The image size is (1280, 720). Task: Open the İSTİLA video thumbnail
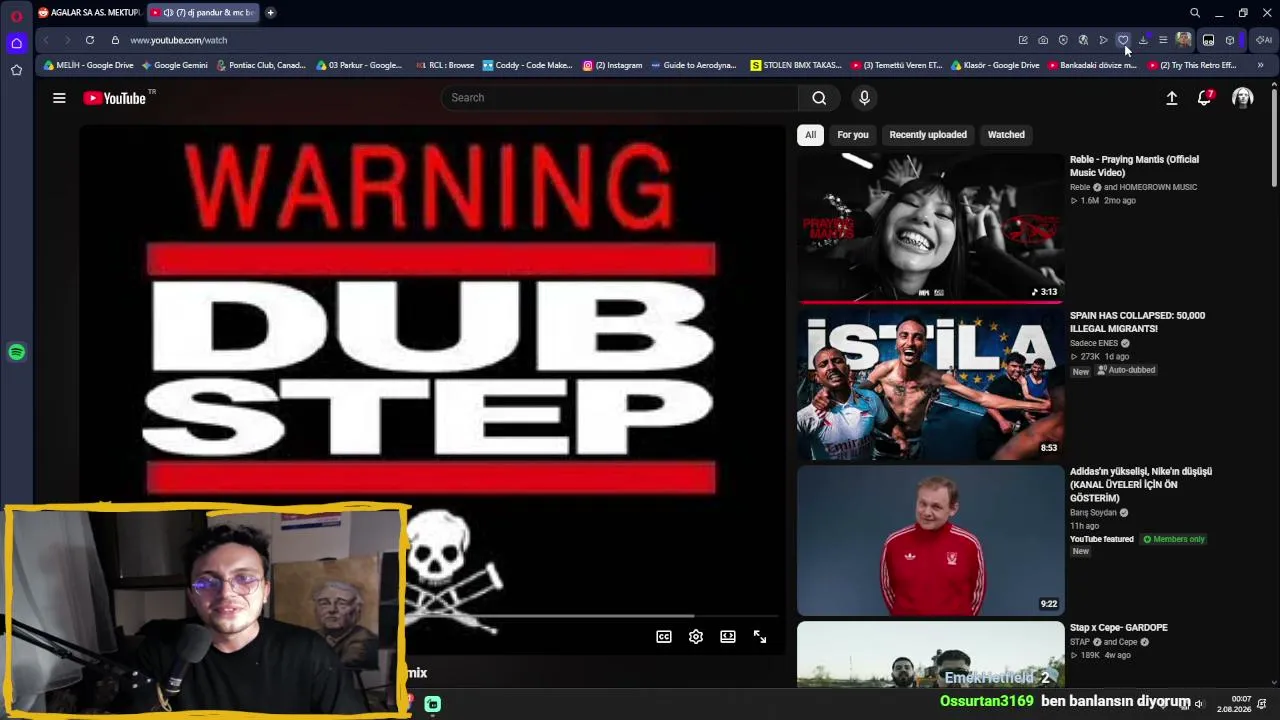click(931, 383)
